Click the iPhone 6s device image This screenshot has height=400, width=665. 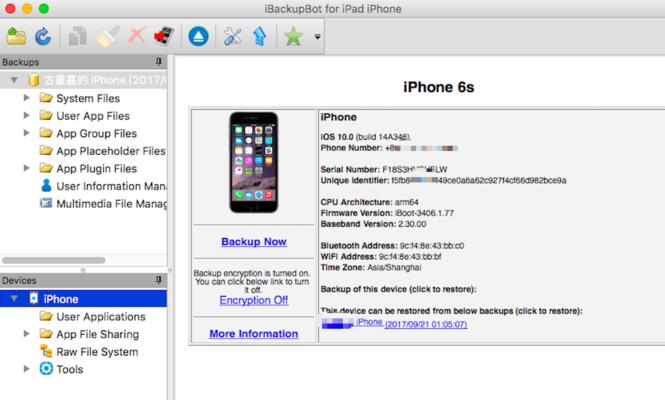click(x=254, y=162)
